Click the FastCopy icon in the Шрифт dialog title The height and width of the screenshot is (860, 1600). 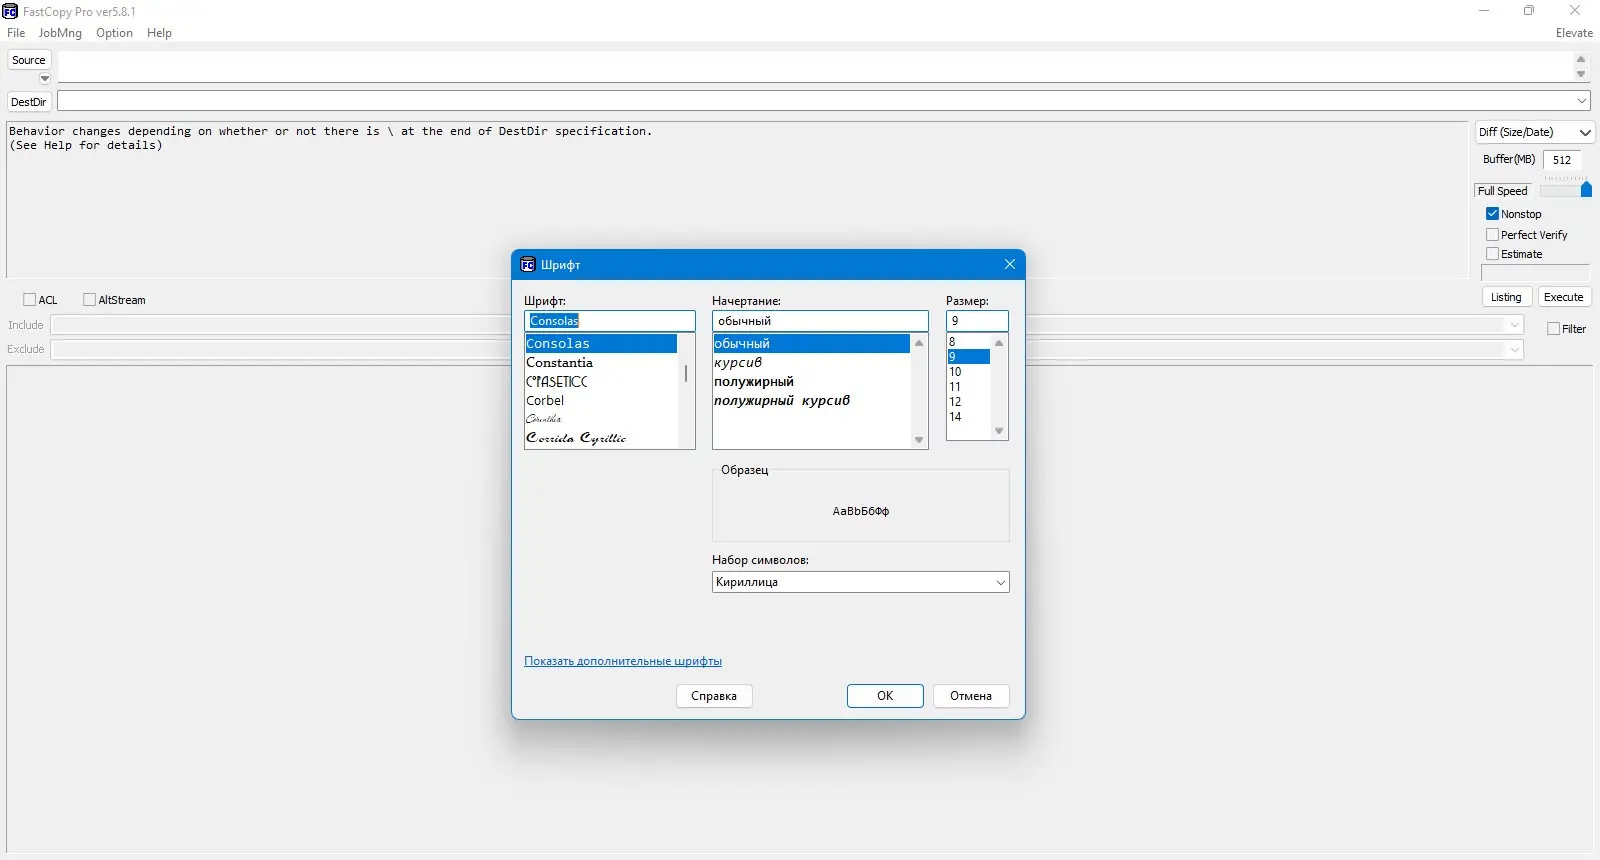pyautogui.click(x=528, y=264)
